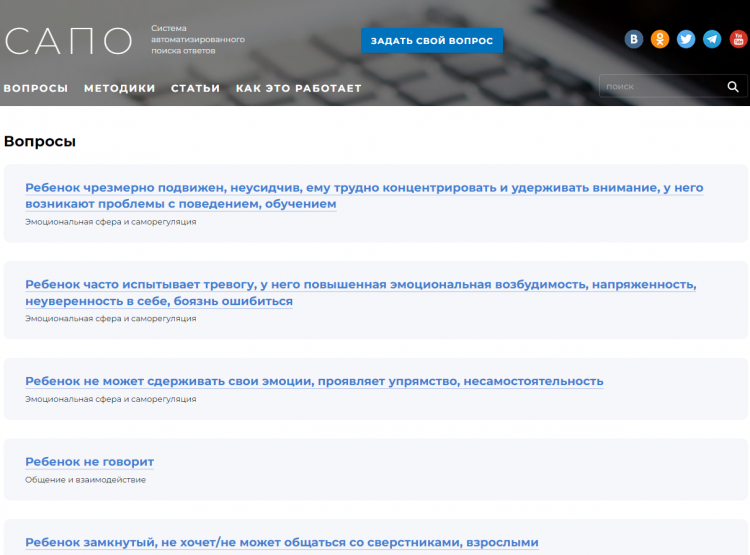Open the "Ребенок не говорит" question
The image size is (750, 555).
point(89,461)
